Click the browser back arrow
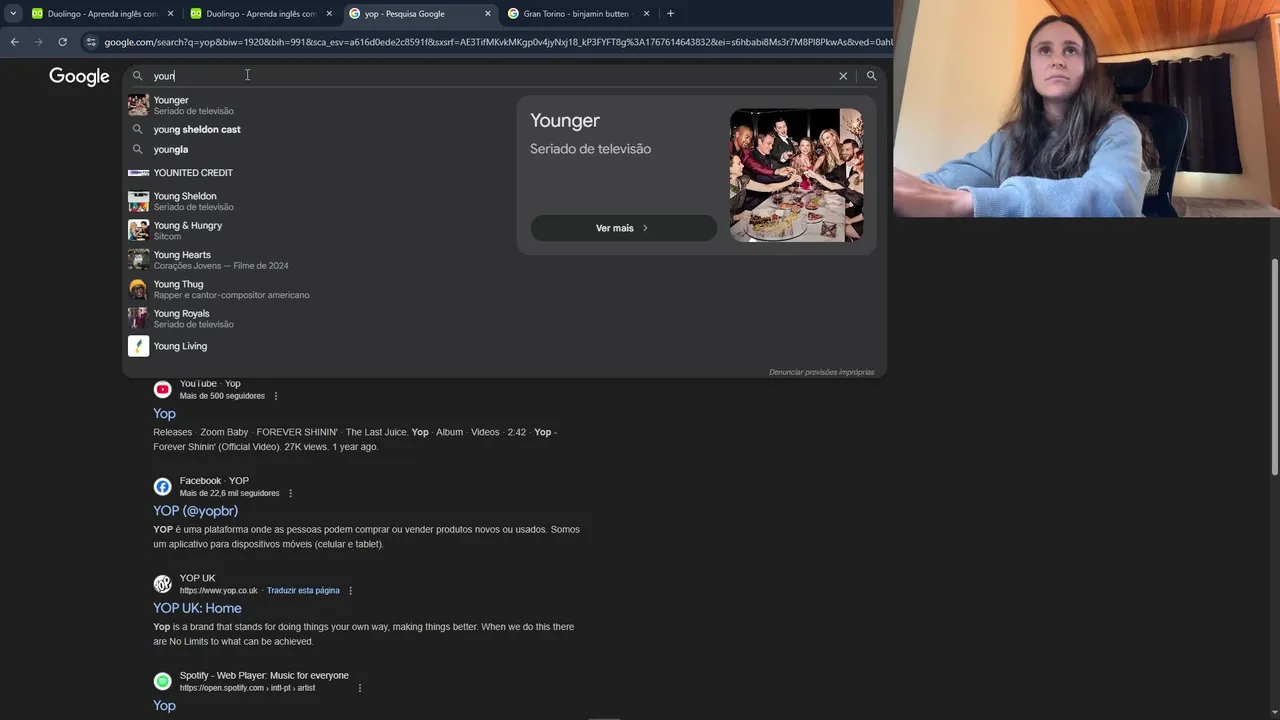This screenshot has width=1280, height=720. tap(14, 42)
